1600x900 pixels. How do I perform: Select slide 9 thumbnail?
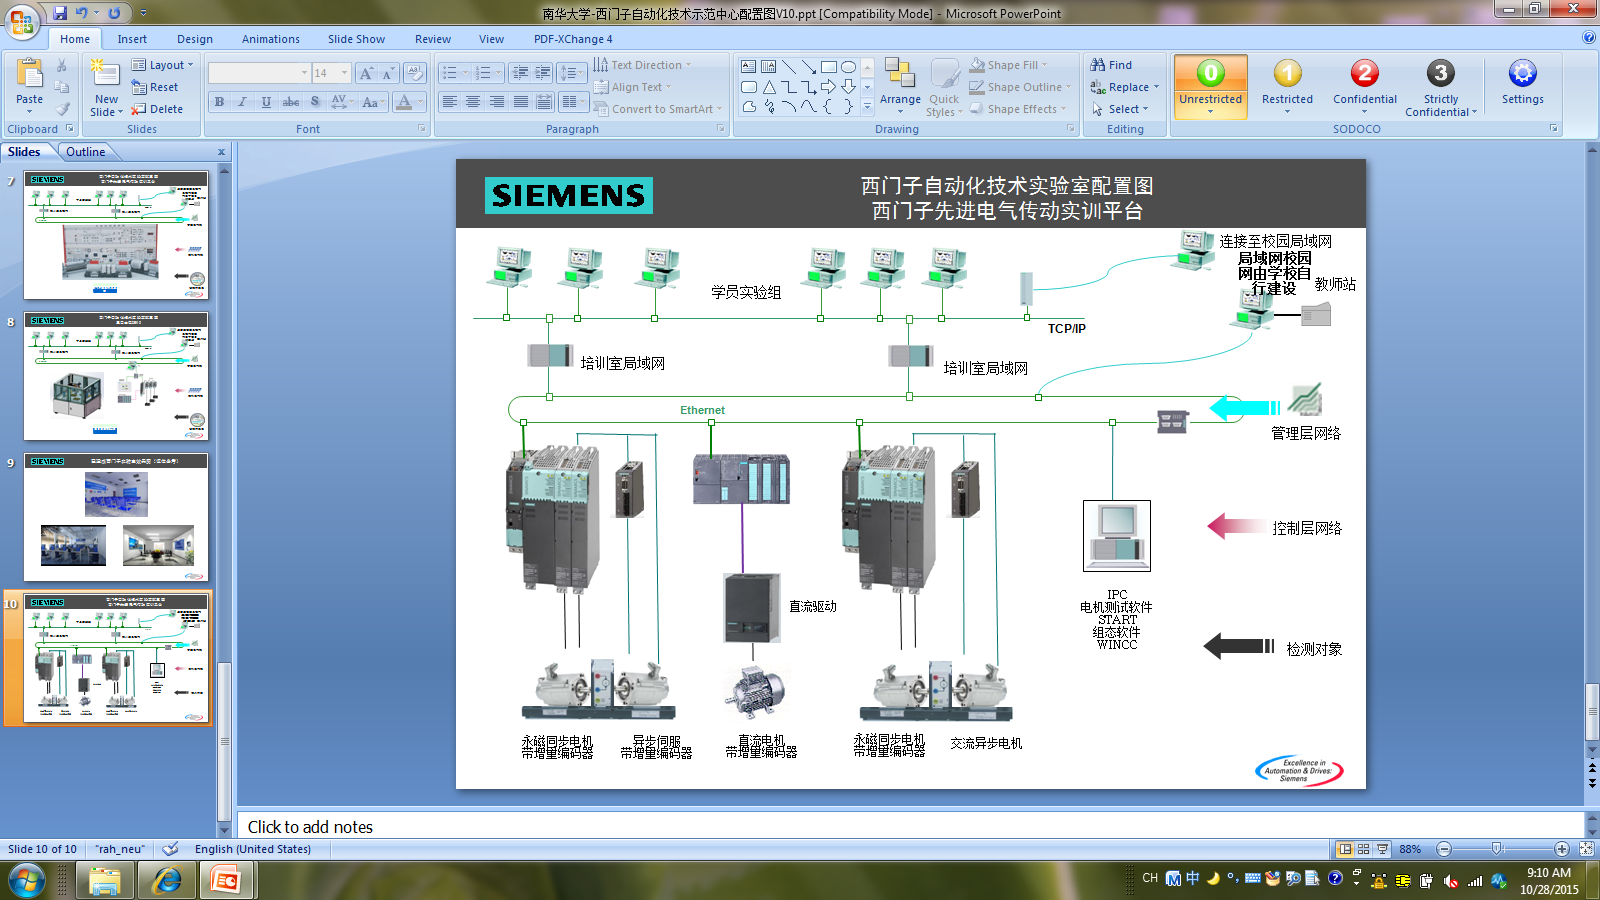(116, 517)
